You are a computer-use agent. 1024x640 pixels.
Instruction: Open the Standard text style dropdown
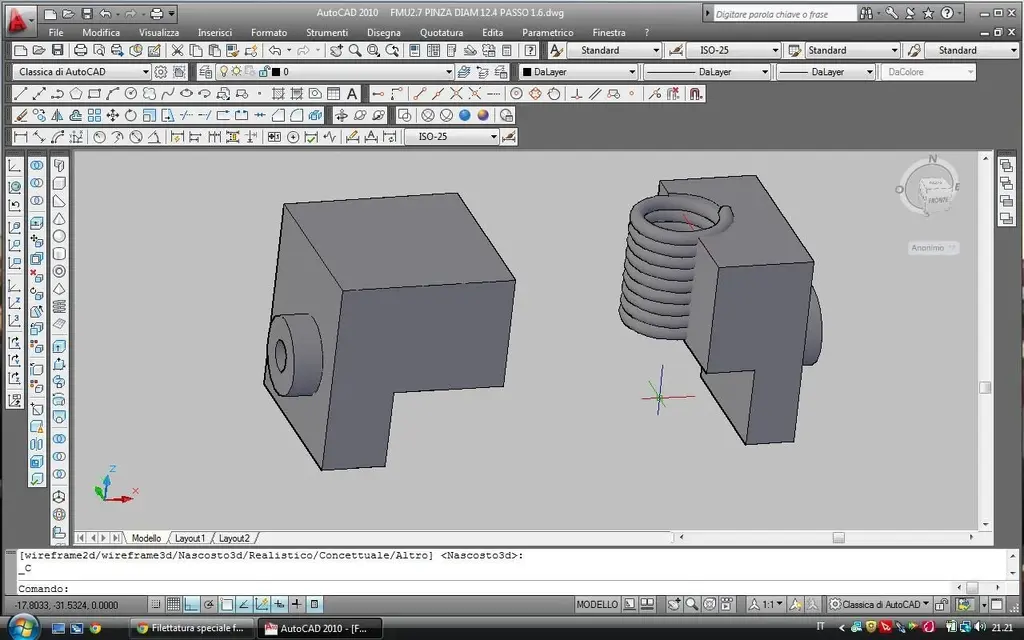point(614,50)
